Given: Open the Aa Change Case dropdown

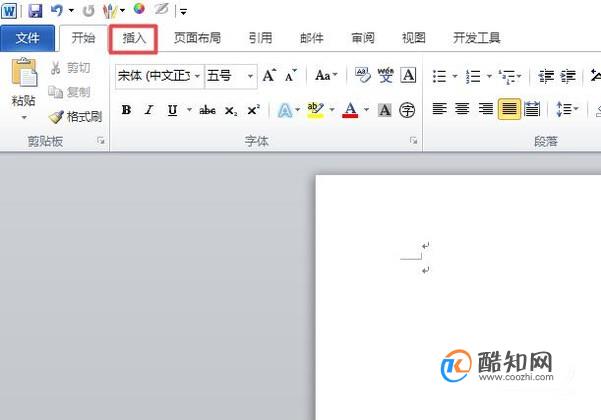Looking at the screenshot, I should 326,75.
